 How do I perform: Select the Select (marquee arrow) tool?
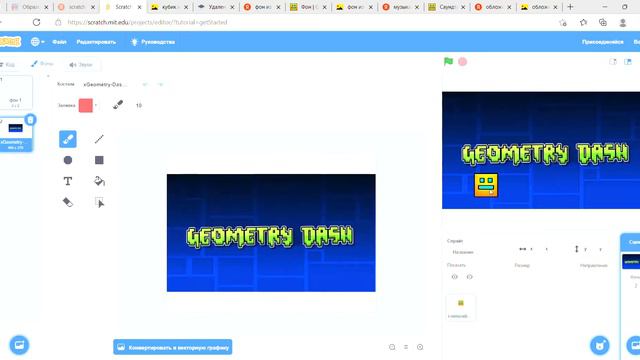click(99, 202)
